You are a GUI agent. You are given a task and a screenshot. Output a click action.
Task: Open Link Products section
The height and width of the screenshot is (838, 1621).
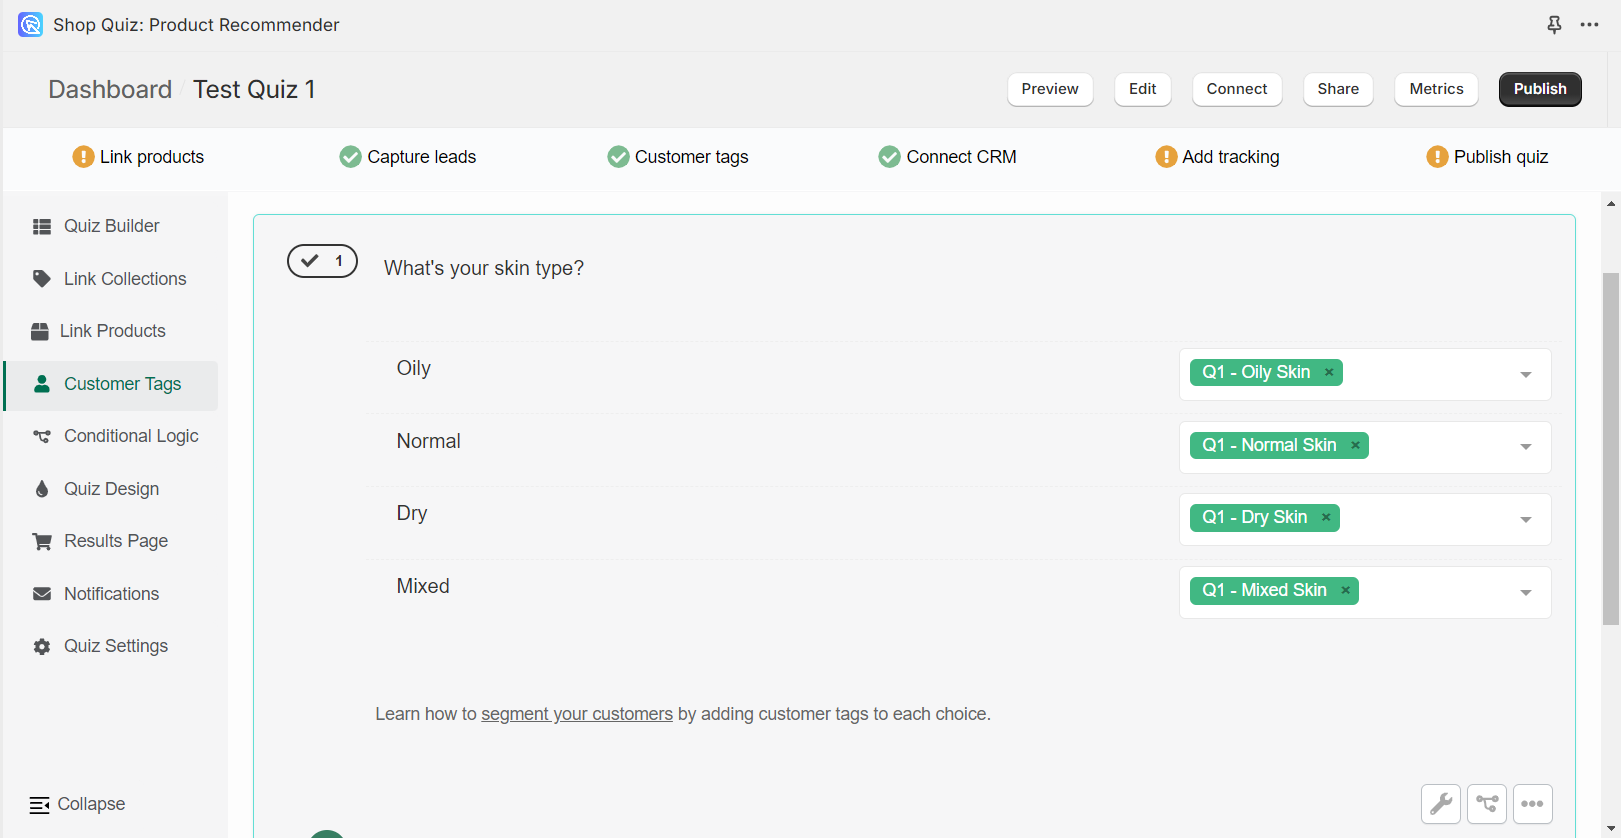(x=113, y=331)
